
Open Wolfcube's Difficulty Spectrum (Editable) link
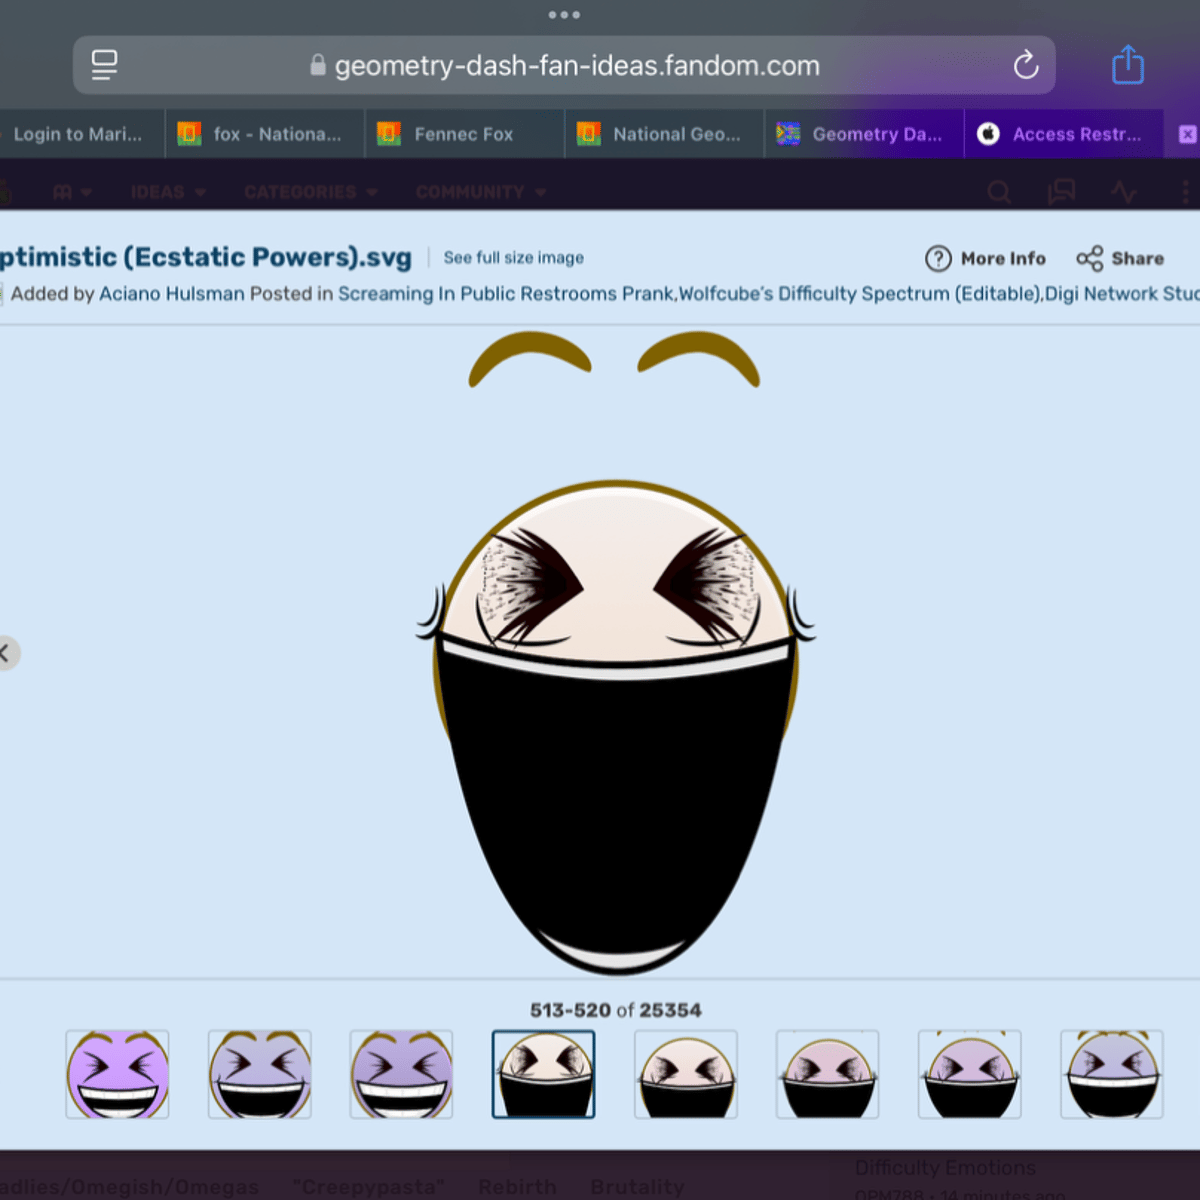click(860, 294)
